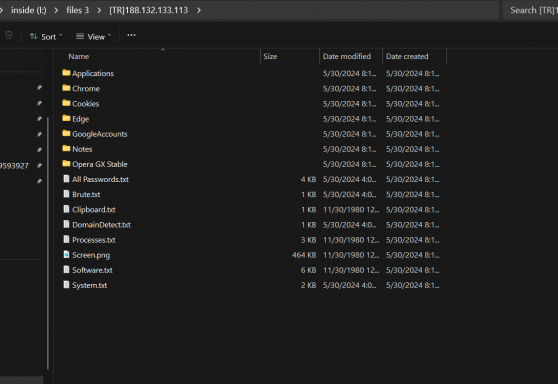The image size is (558, 384).
Task: Select the Brute.txt file icon
Action: [x=66, y=194]
